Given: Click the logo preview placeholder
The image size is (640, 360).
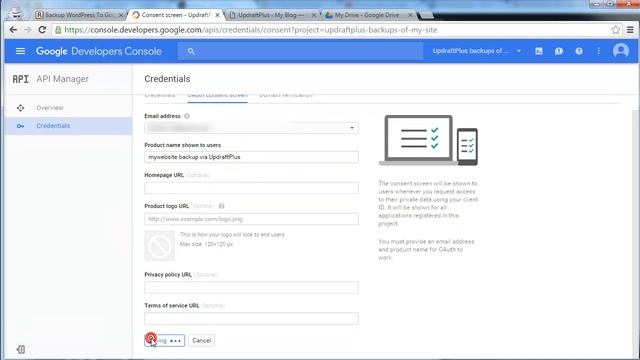Looking at the screenshot, I should pyautogui.click(x=160, y=246).
